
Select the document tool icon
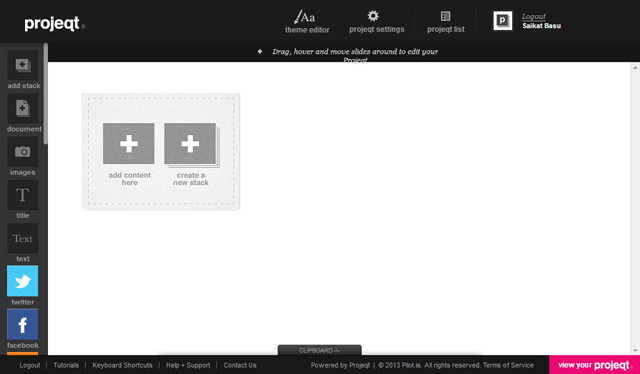coord(23,108)
